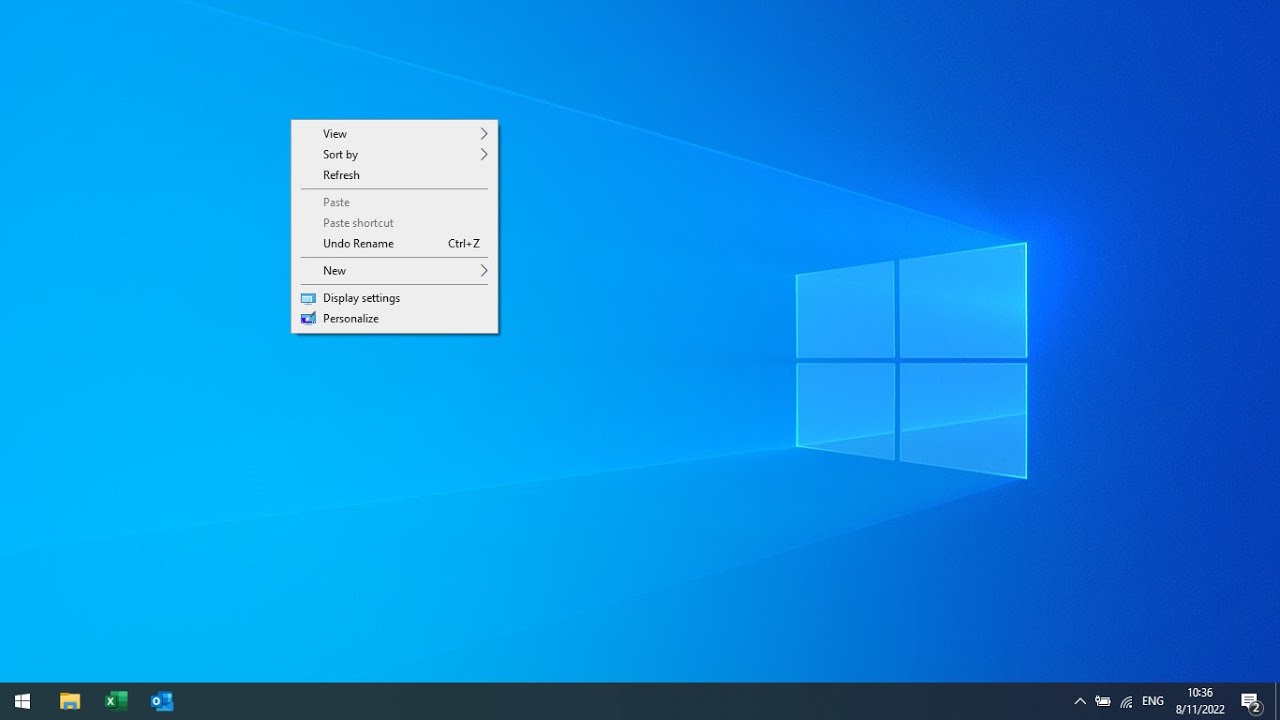This screenshot has height=720, width=1280.
Task: Open the Windows Start menu
Action: (x=23, y=701)
